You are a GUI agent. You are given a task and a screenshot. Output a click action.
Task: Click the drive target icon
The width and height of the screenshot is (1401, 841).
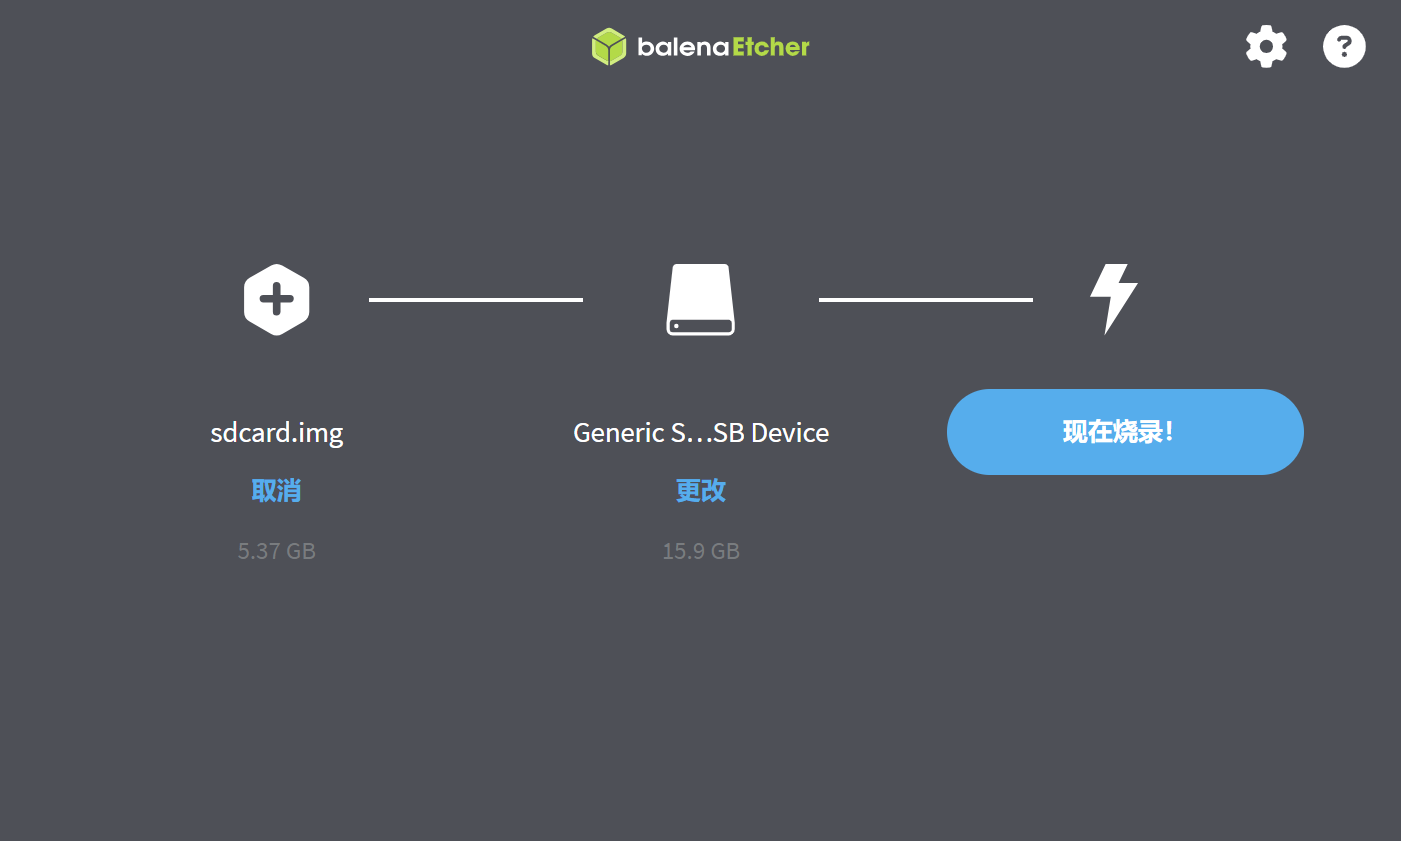[x=701, y=299]
